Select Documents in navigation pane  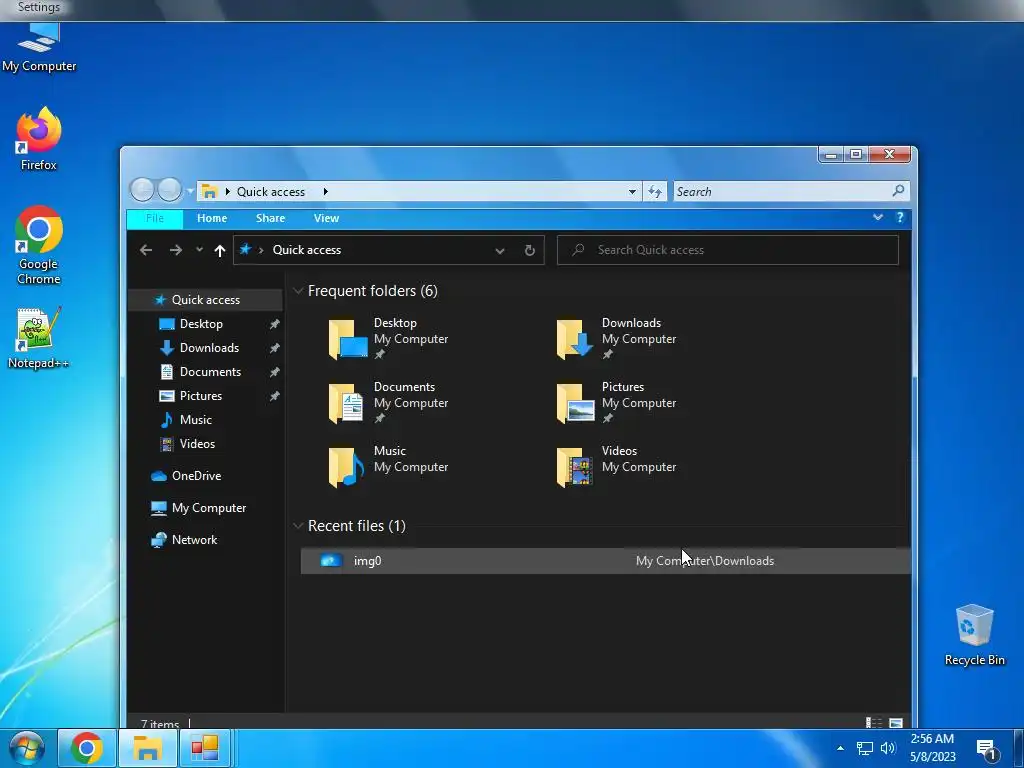pyautogui.click(x=210, y=372)
